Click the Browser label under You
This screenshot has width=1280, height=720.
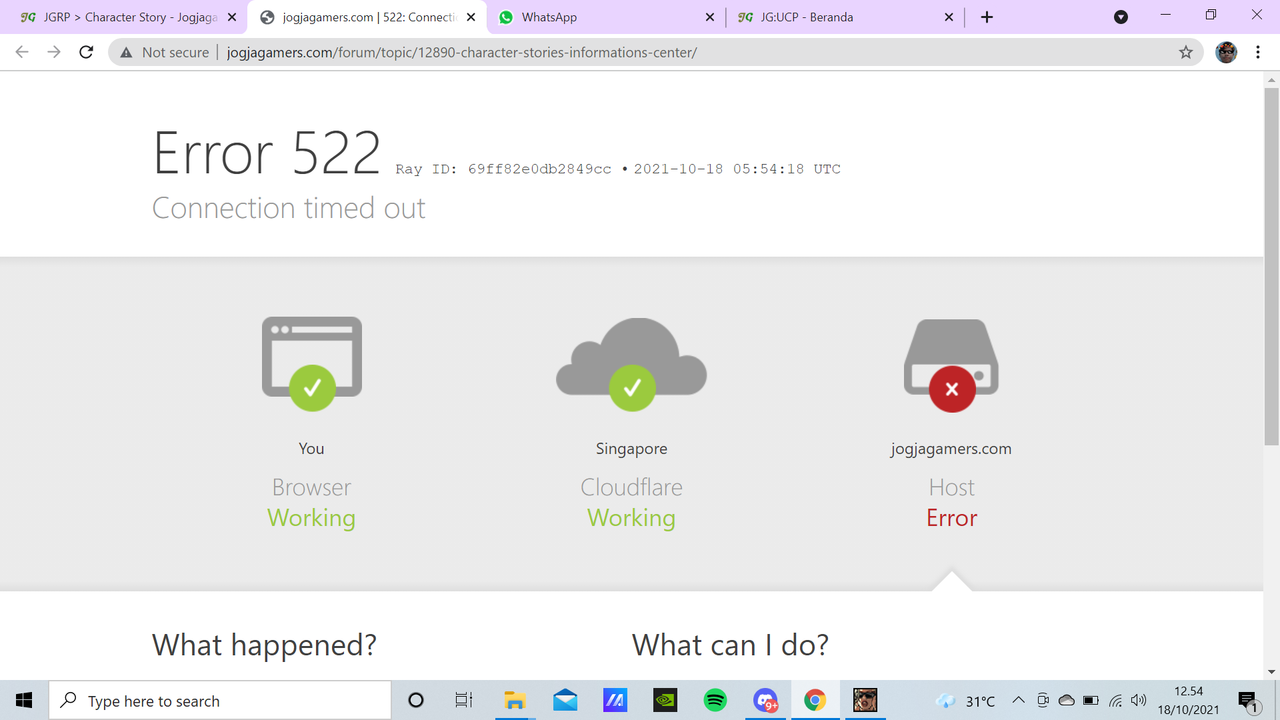click(311, 487)
